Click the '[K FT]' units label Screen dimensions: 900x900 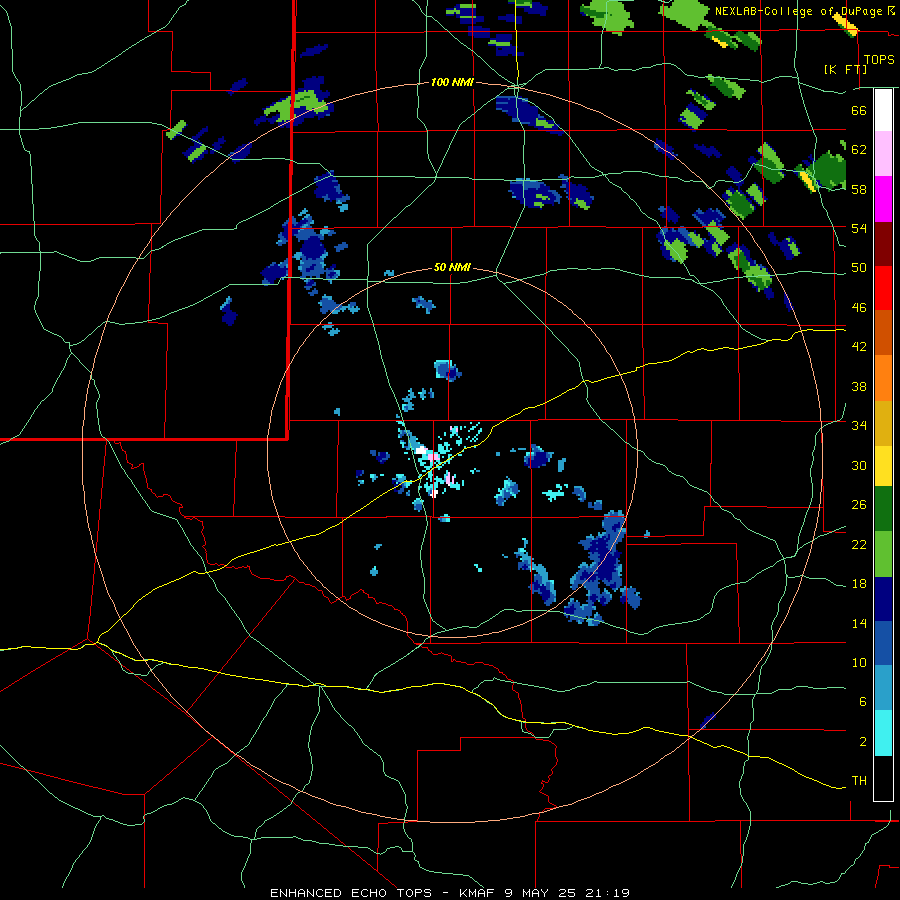[845, 69]
